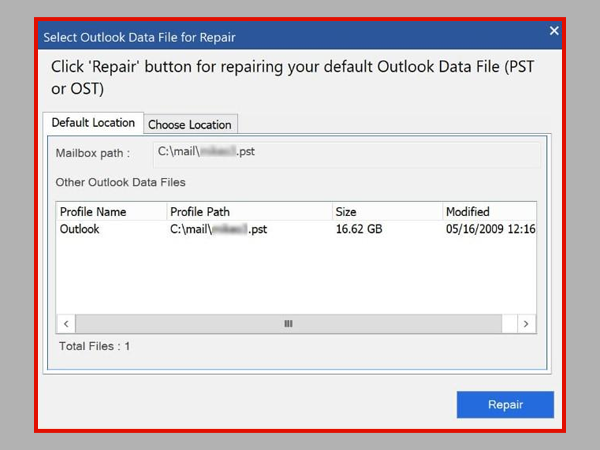Click the left scroll arrow of file list

(66, 324)
